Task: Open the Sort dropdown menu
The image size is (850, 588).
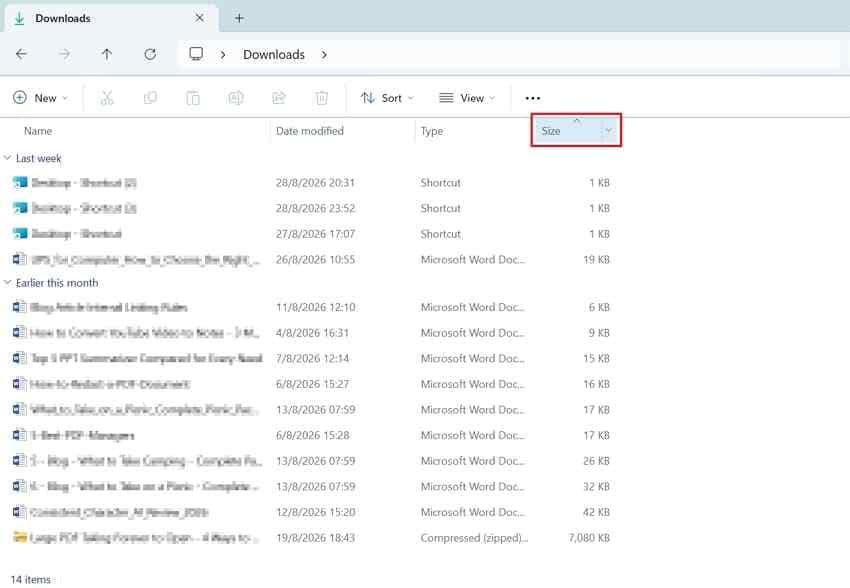Action: point(387,98)
